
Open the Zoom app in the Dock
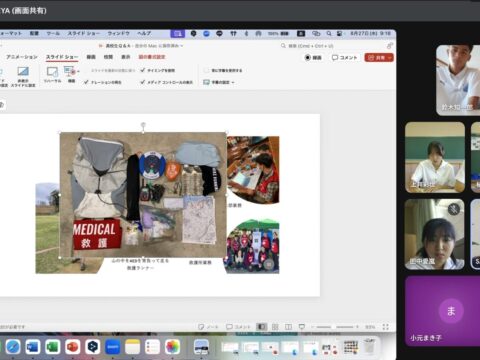point(112,347)
